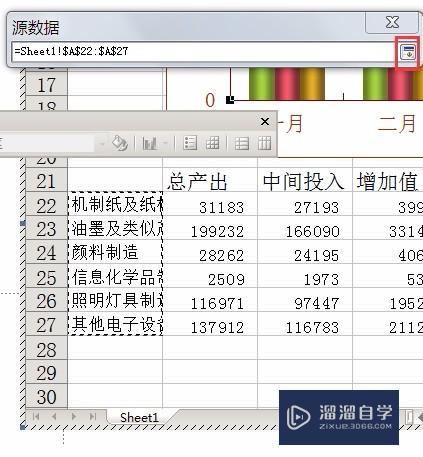Click the 0 value axis label

(x=210, y=100)
